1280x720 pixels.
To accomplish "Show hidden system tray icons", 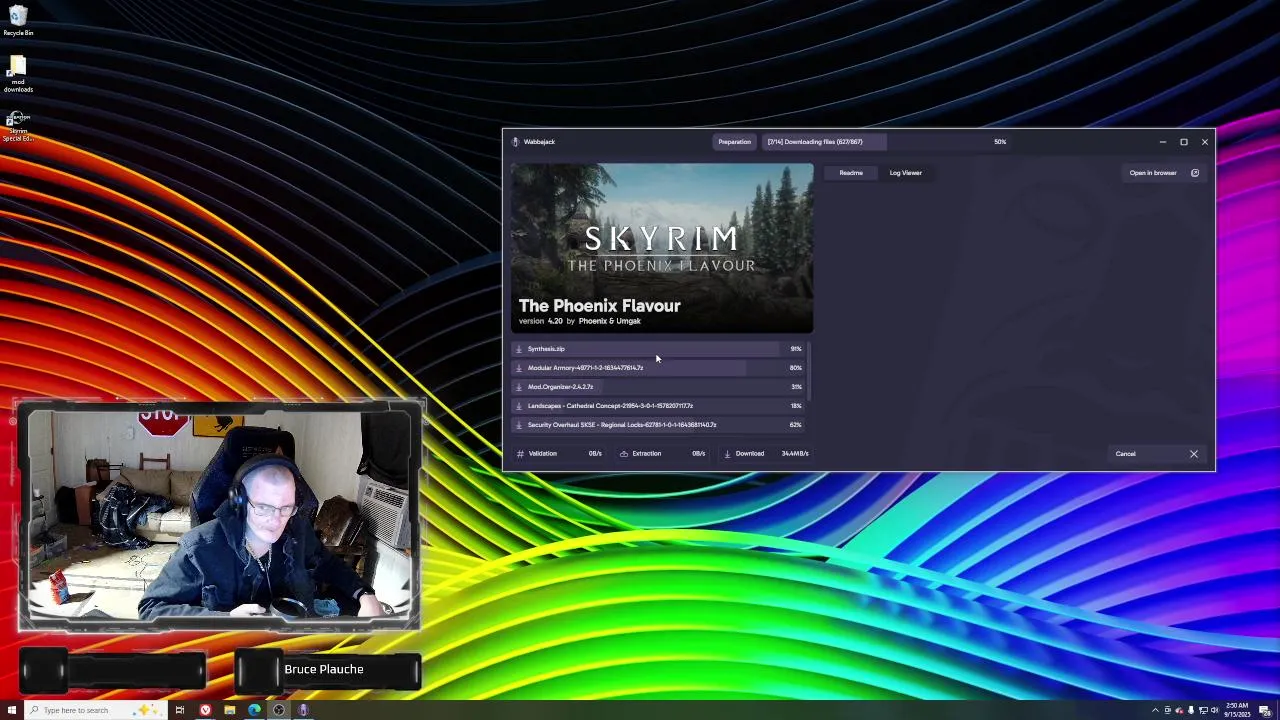I will point(1155,710).
